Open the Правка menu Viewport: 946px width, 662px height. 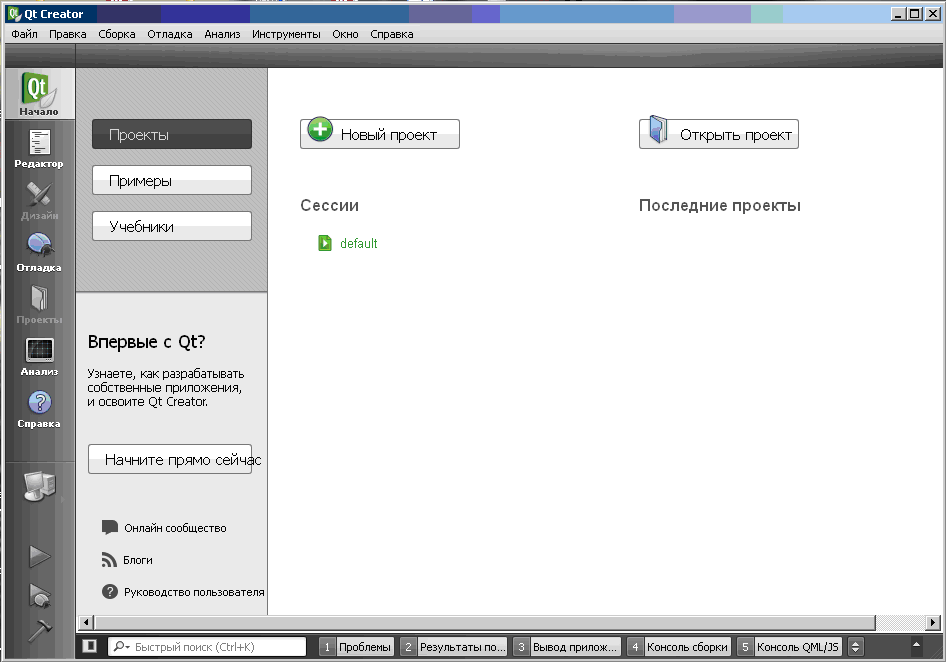68,34
